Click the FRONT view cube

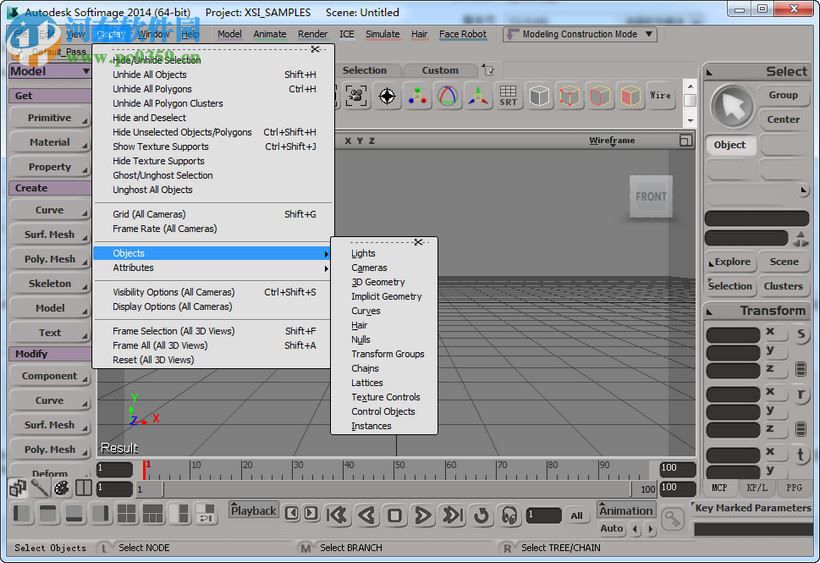pyautogui.click(x=651, y=197)
